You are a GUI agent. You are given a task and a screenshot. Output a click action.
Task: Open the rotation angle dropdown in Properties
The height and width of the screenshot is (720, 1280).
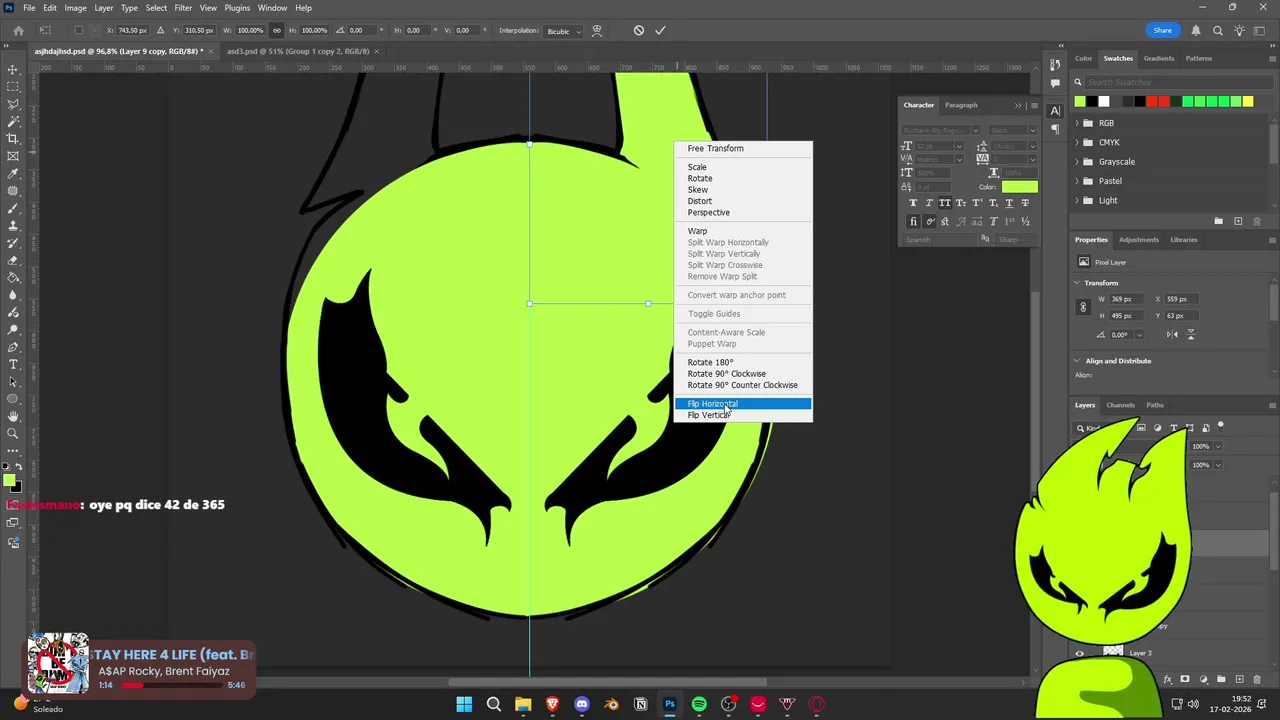coord(1138,335)
